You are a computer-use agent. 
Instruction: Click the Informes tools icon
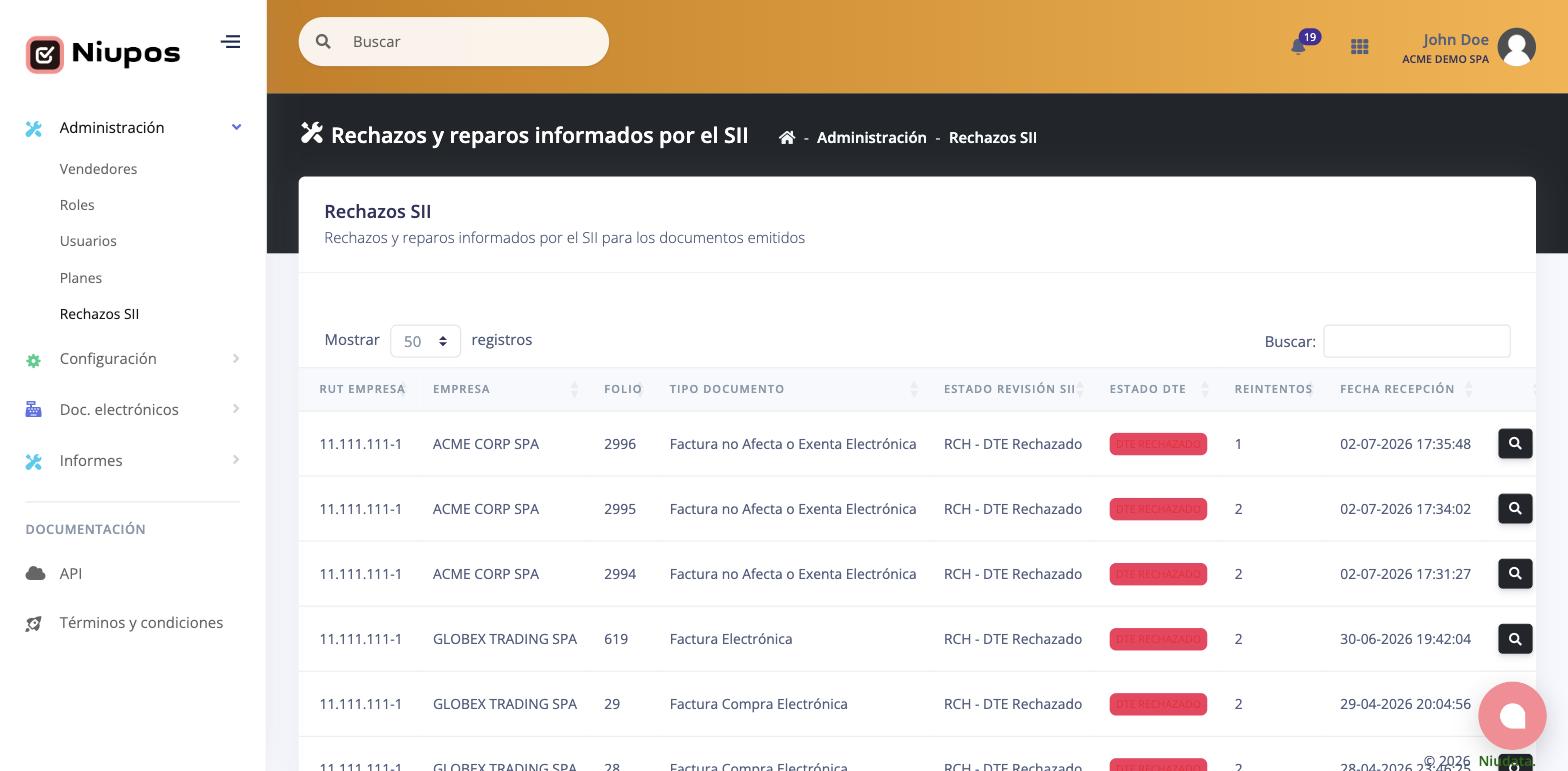pos(34,461)
